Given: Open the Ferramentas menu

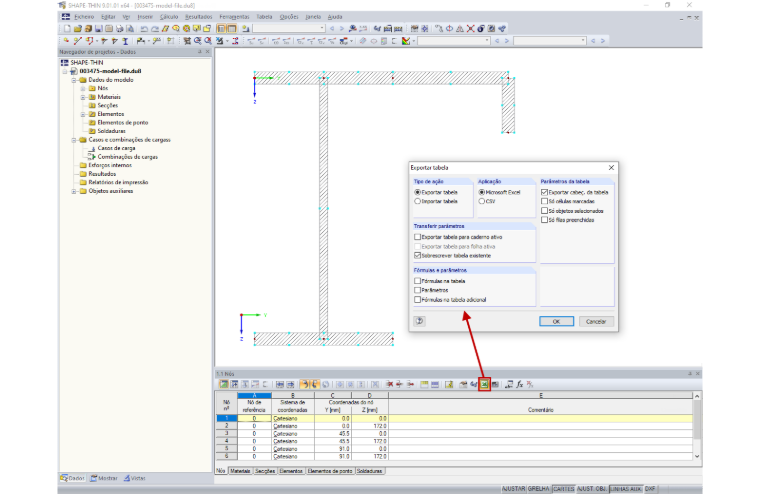Looking at the screenshot, I should [x=234, y=17].
